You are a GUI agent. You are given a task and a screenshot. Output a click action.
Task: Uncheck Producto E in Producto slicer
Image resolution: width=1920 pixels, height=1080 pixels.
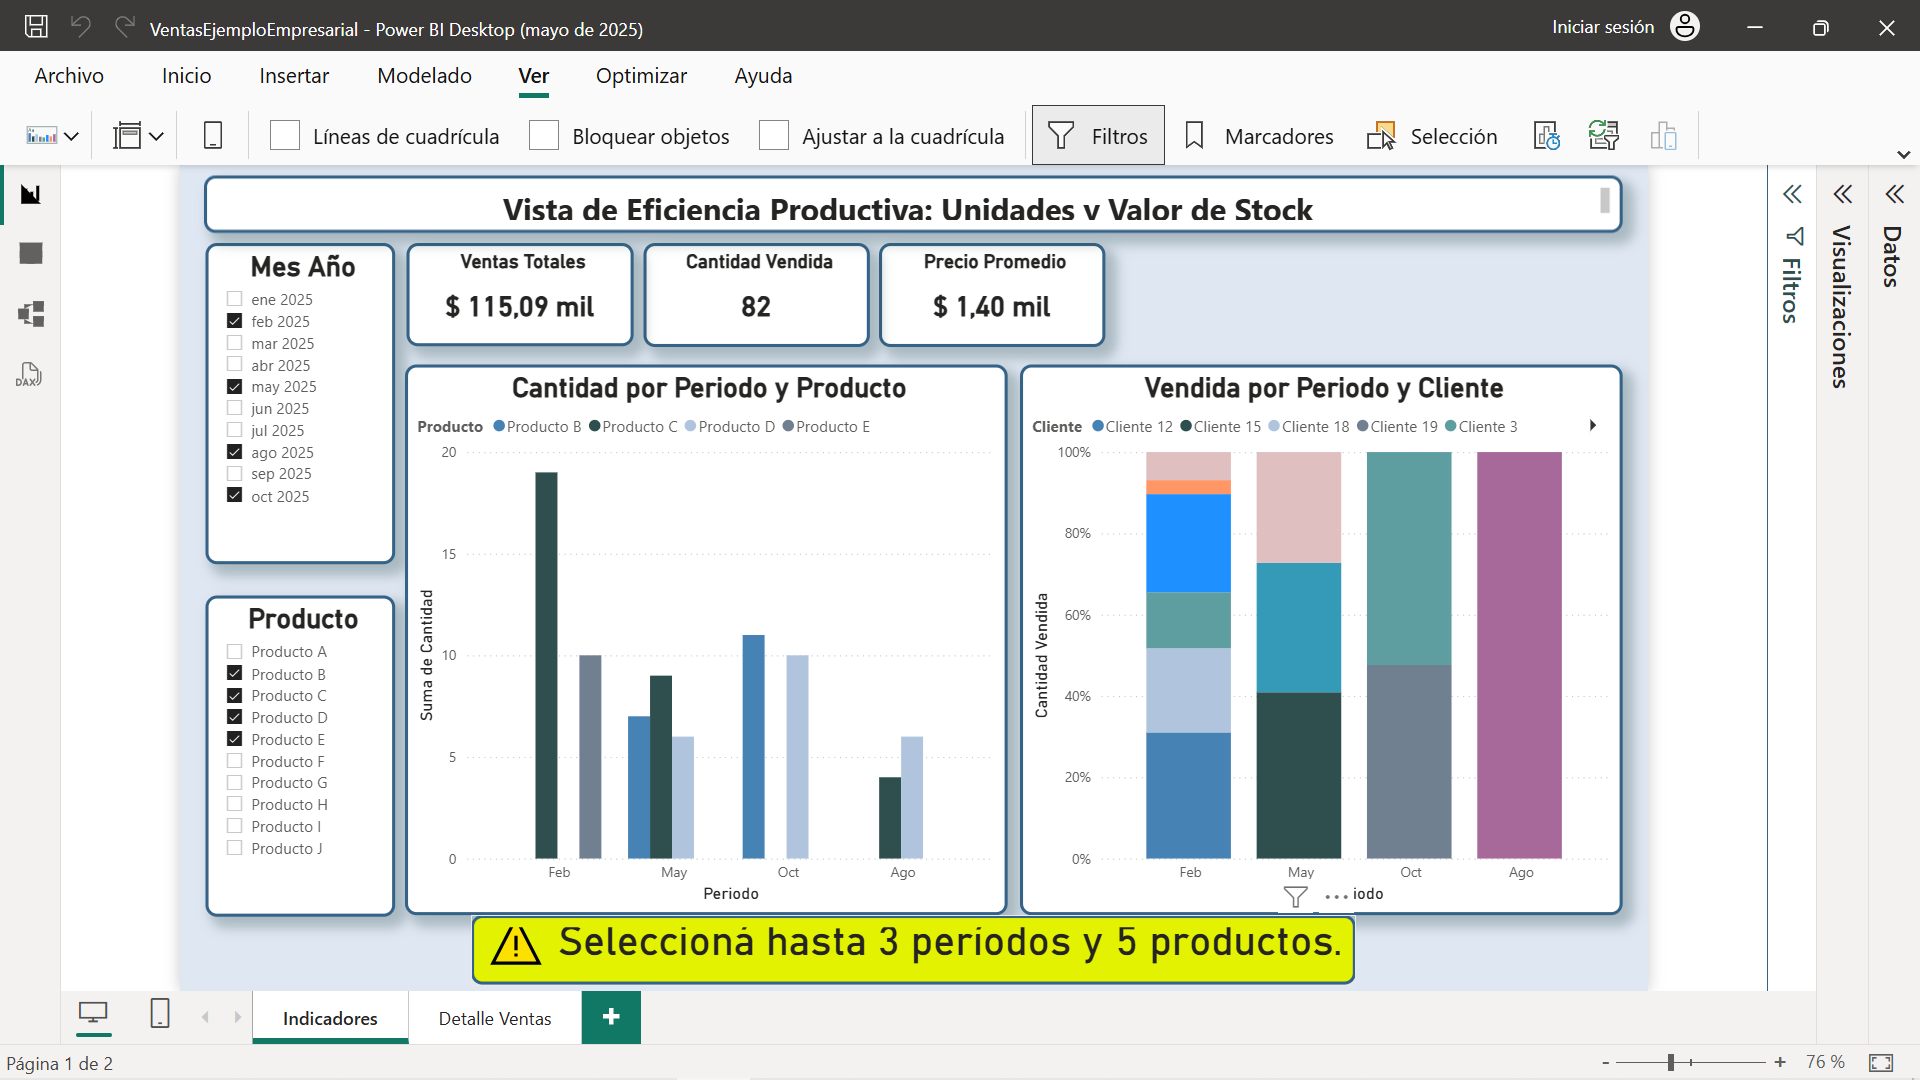tap(235, 739)
